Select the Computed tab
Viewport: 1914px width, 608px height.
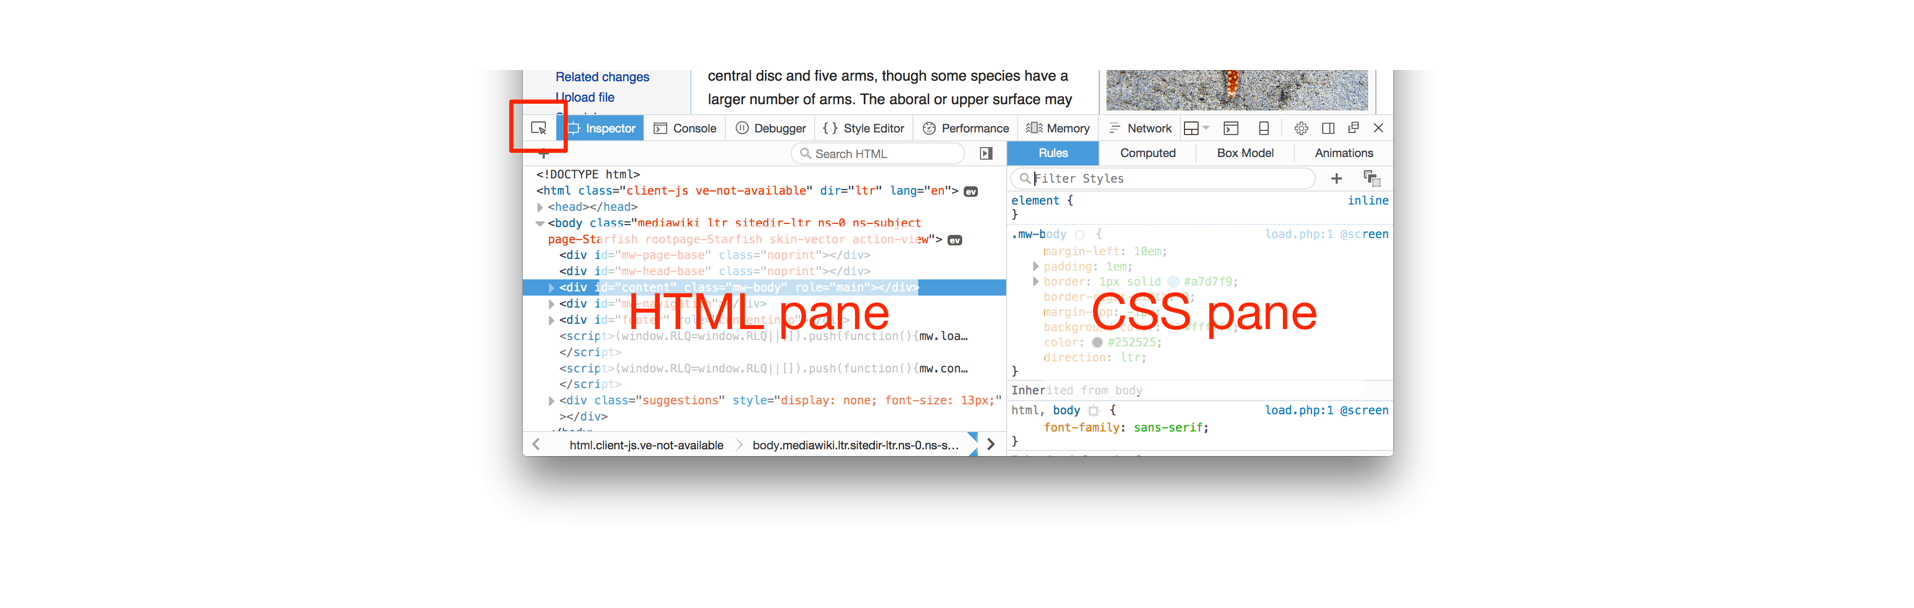pyautogui.click(x=1148, y=153)
